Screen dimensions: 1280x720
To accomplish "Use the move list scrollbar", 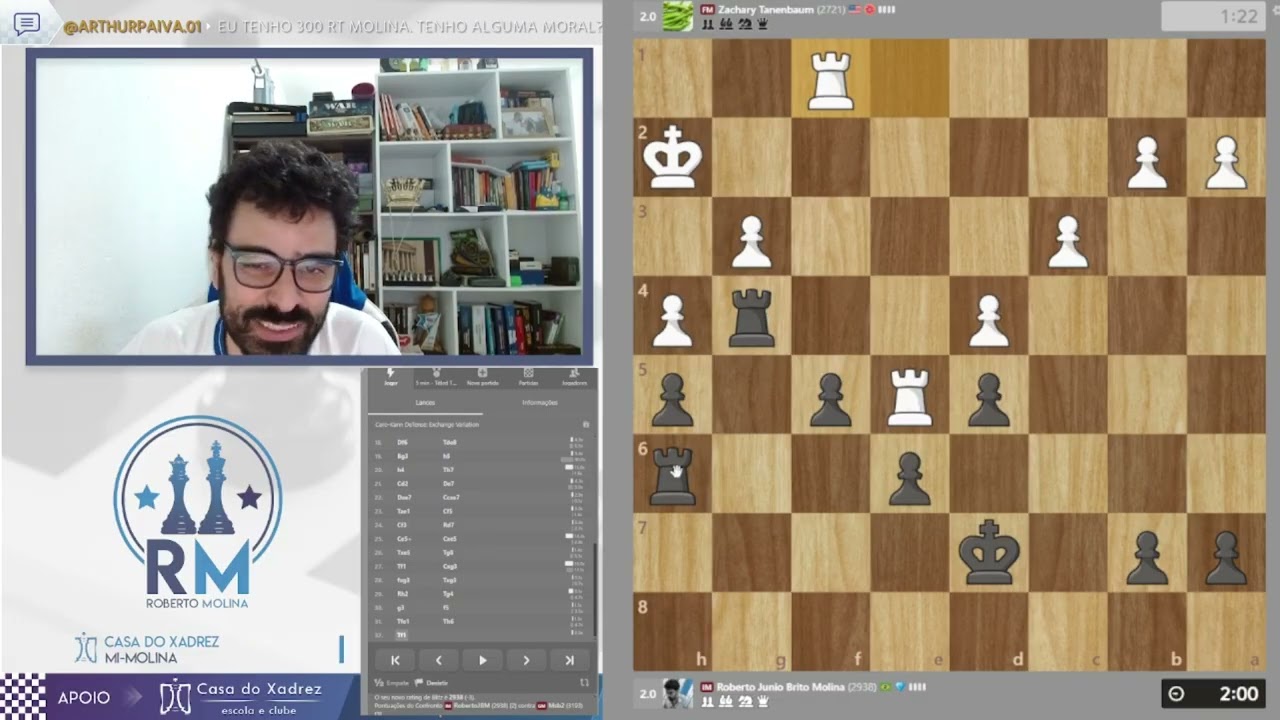I will pos(597,590).
